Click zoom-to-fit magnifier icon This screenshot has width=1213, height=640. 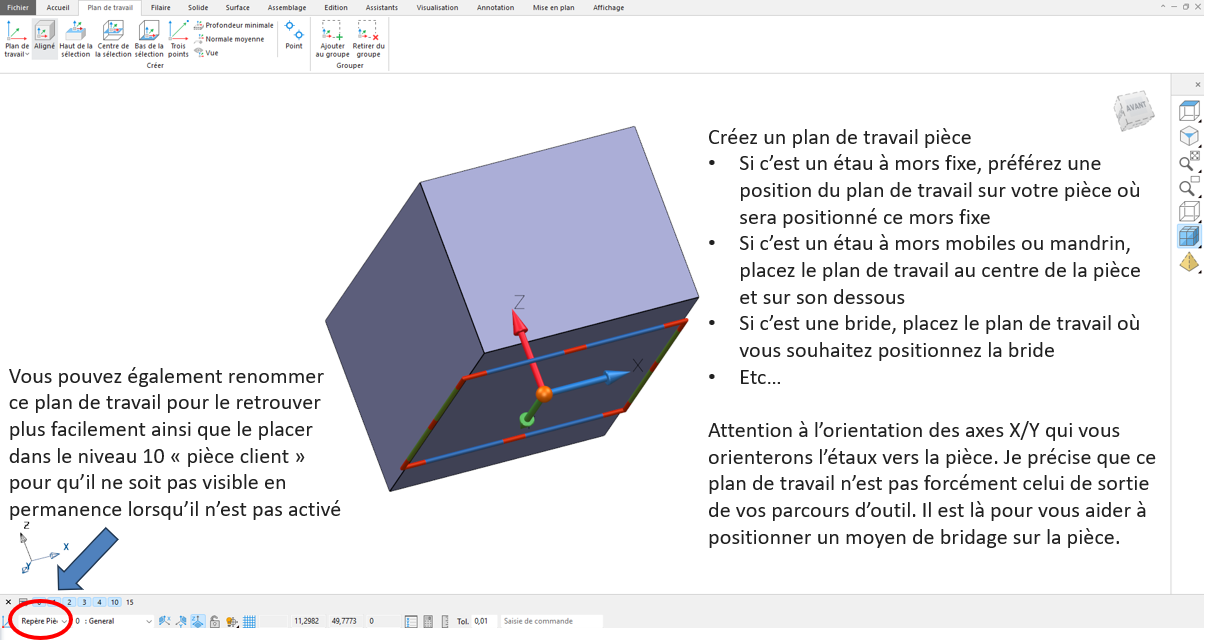(x=1189, y=162)
